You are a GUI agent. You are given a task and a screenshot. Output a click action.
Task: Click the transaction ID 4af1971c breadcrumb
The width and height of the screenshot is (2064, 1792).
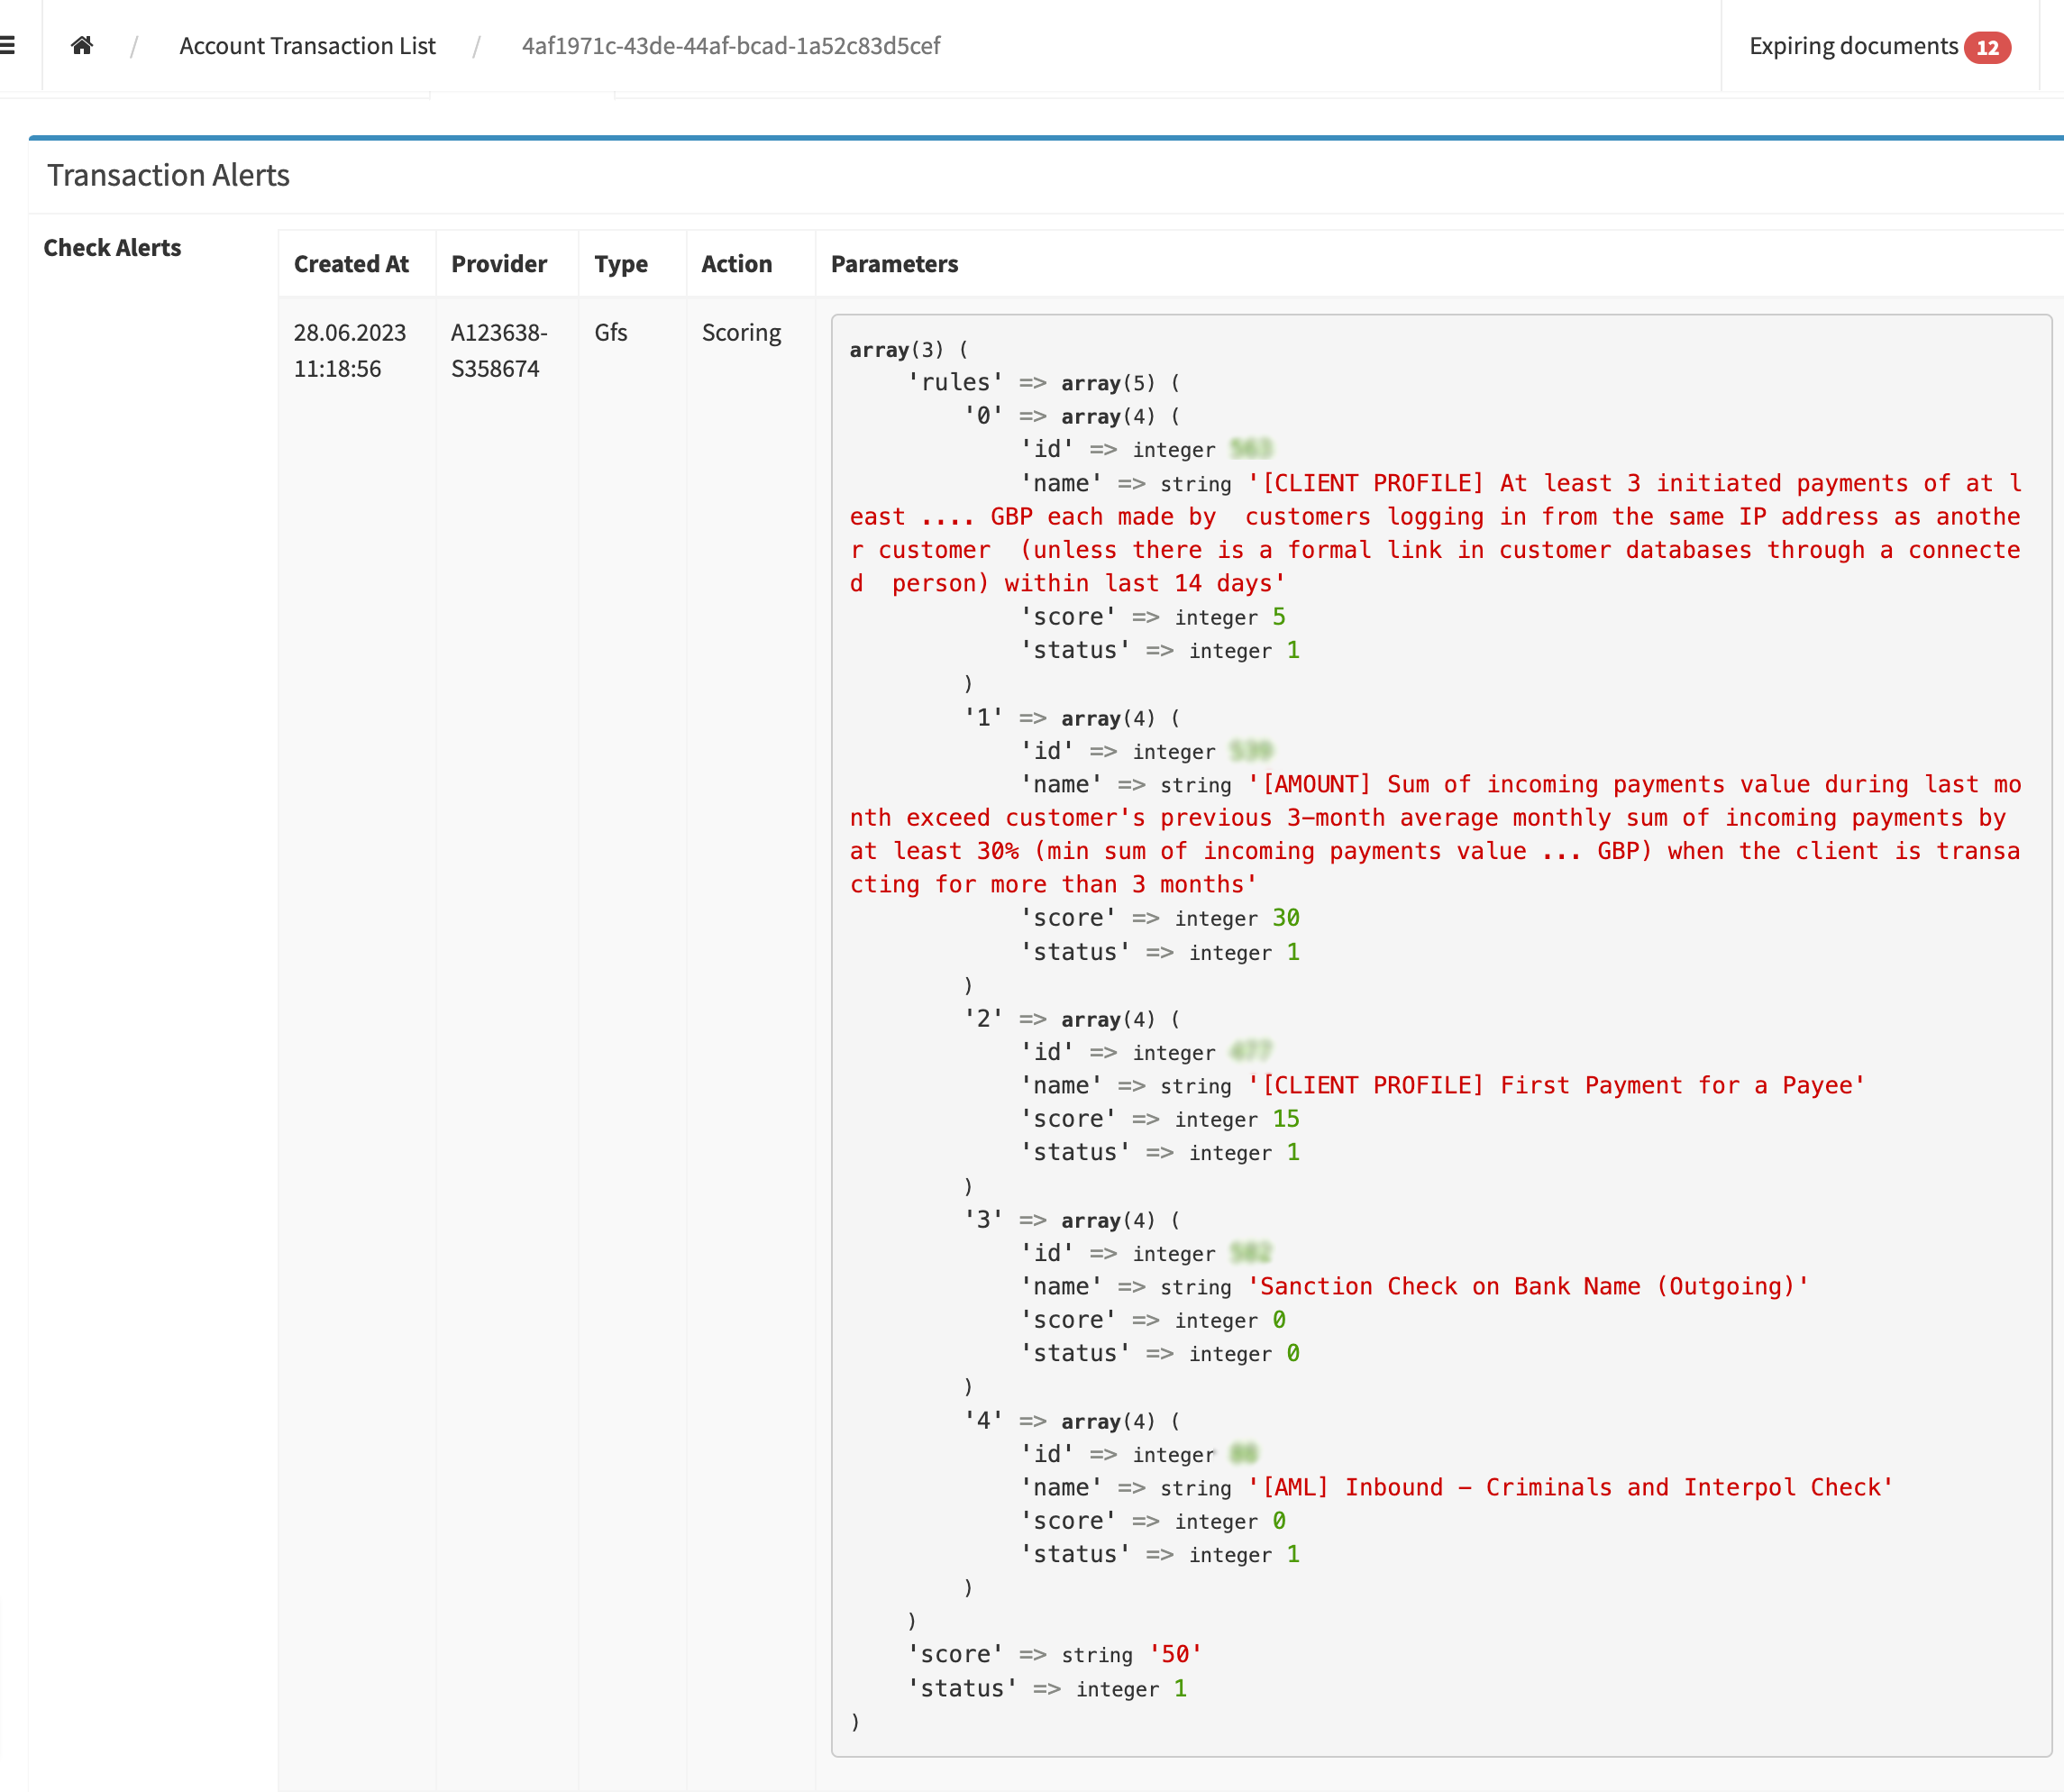tap(730, 46)
